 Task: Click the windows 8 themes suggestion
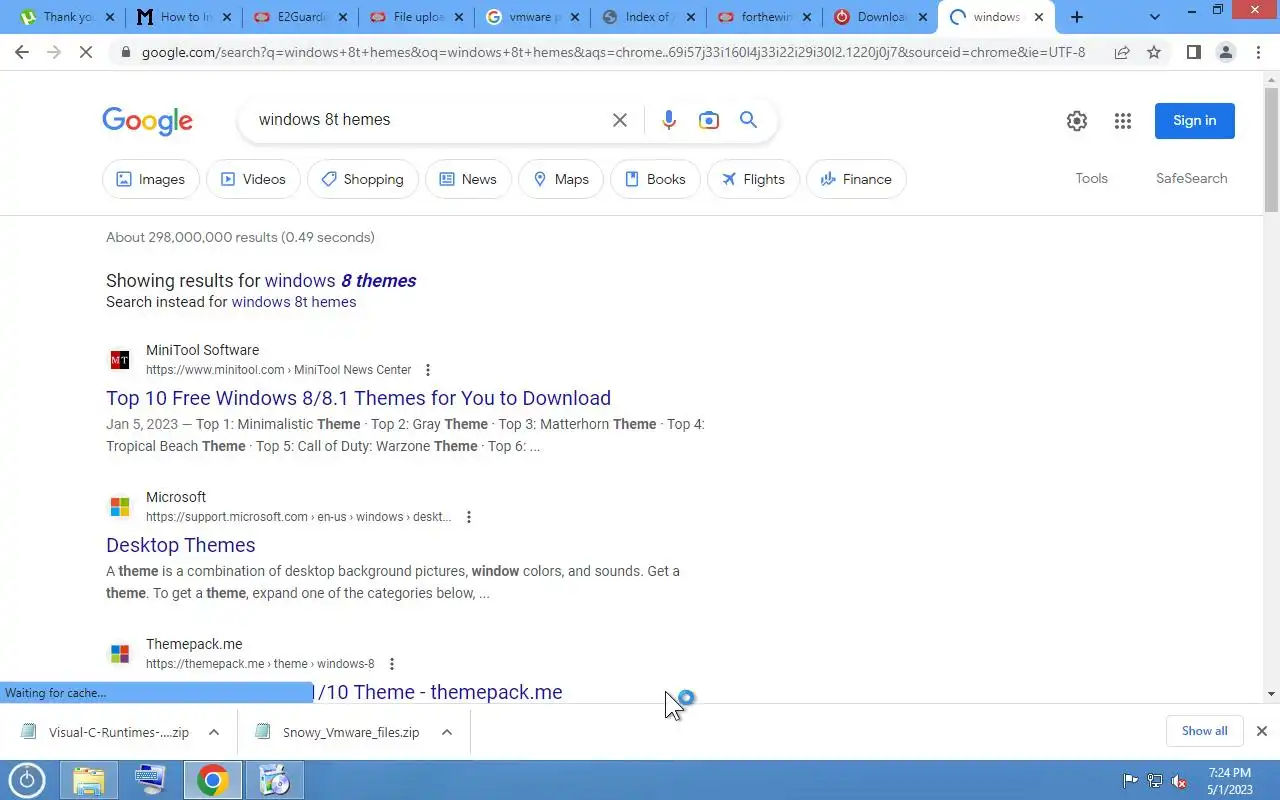point(340,281)
